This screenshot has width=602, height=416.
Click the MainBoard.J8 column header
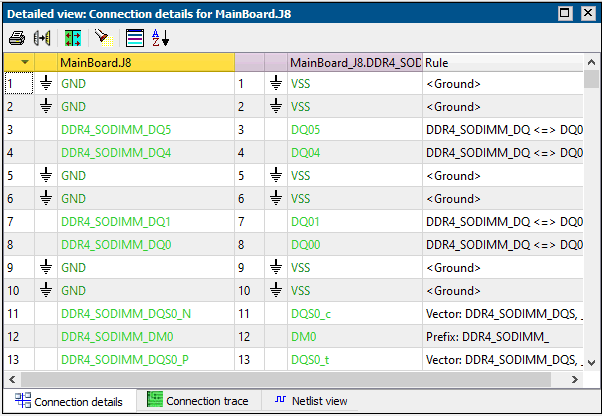(x=145, y=62)
